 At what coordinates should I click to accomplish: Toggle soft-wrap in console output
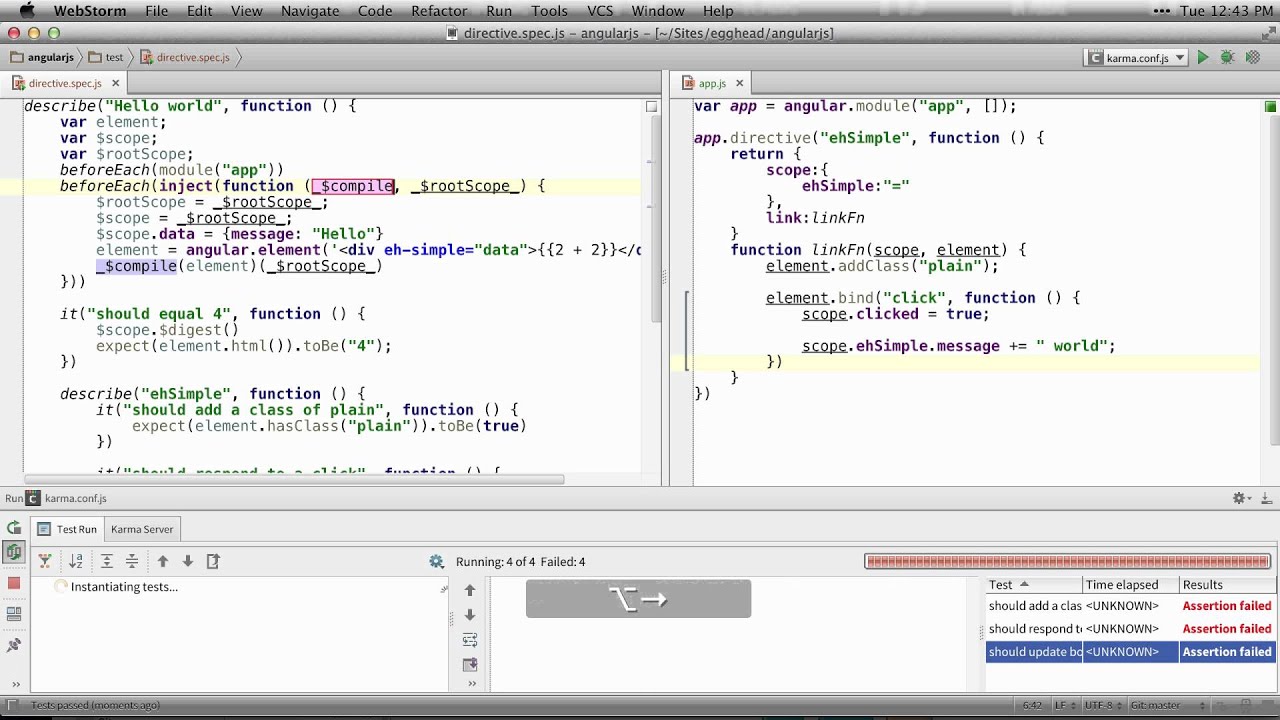(x=470, y=640)
